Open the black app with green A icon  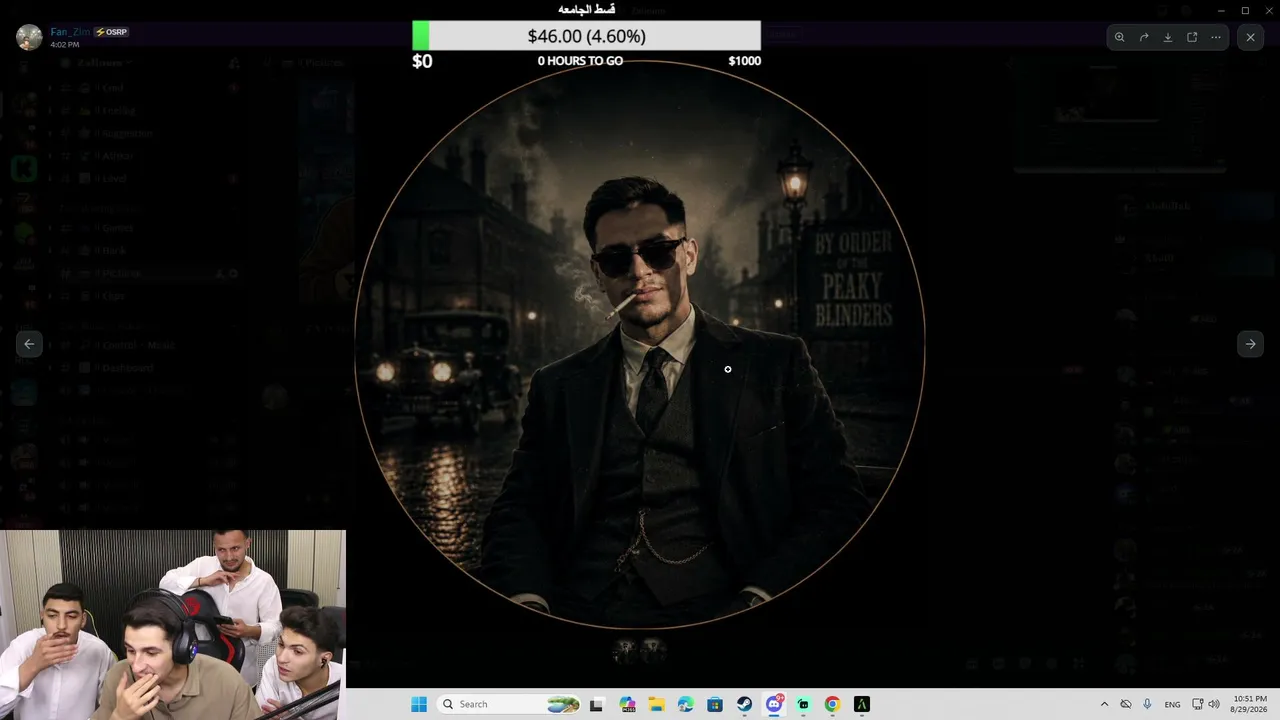[x=861, y=704]
